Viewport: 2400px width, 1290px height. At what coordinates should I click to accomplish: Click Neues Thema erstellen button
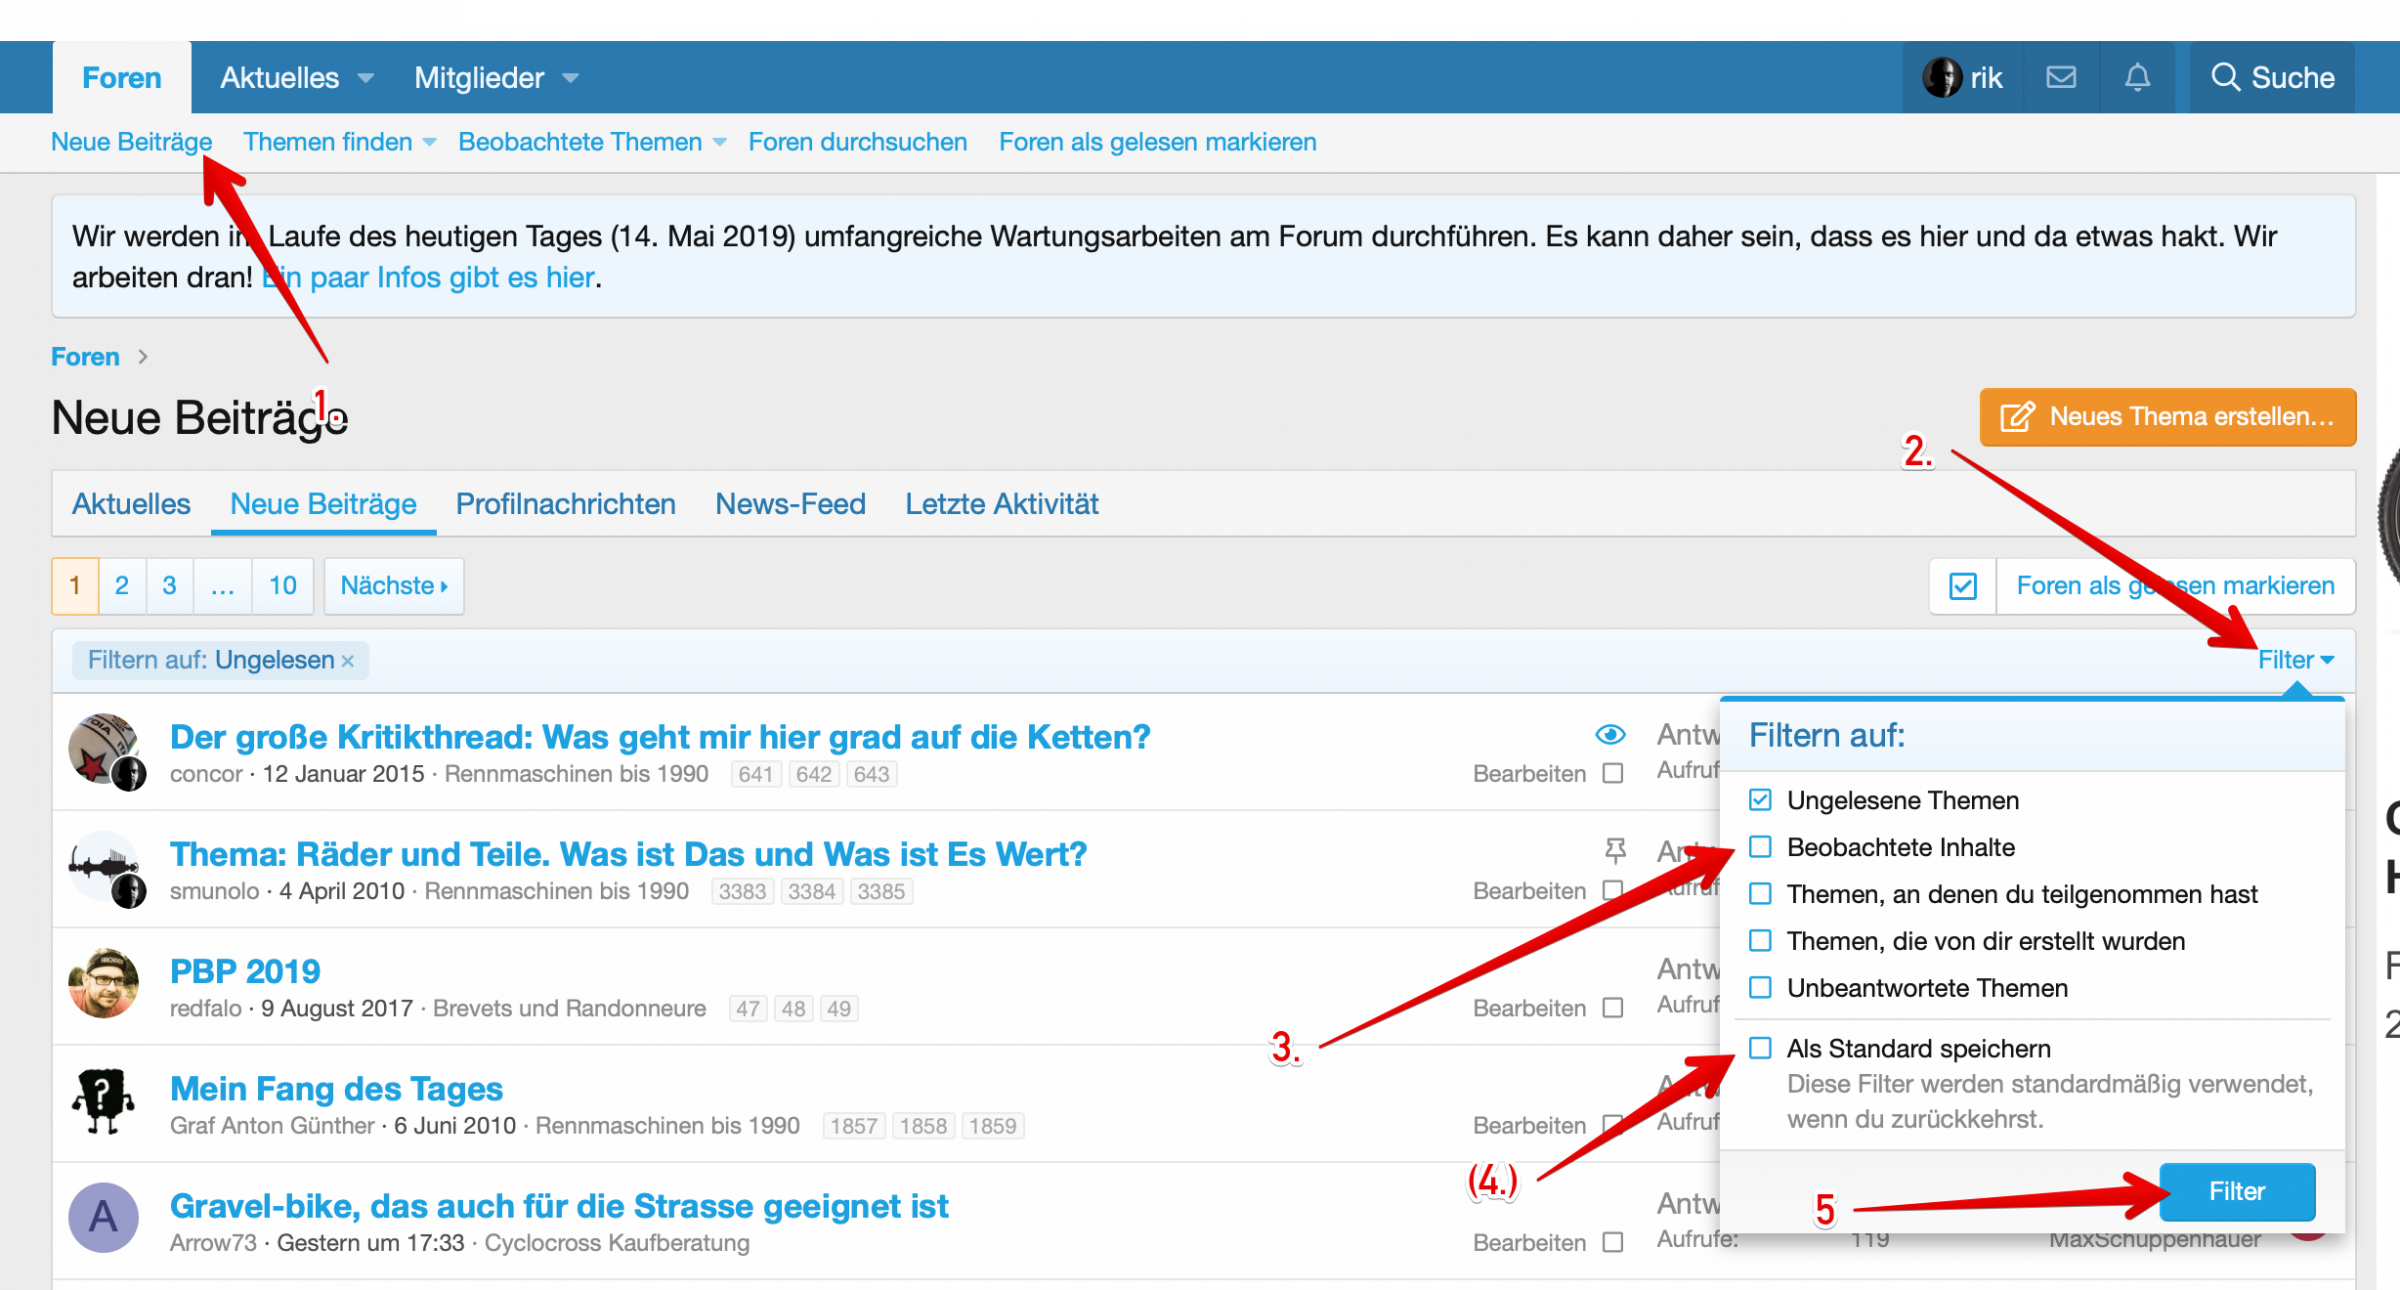click(2167, 417)
